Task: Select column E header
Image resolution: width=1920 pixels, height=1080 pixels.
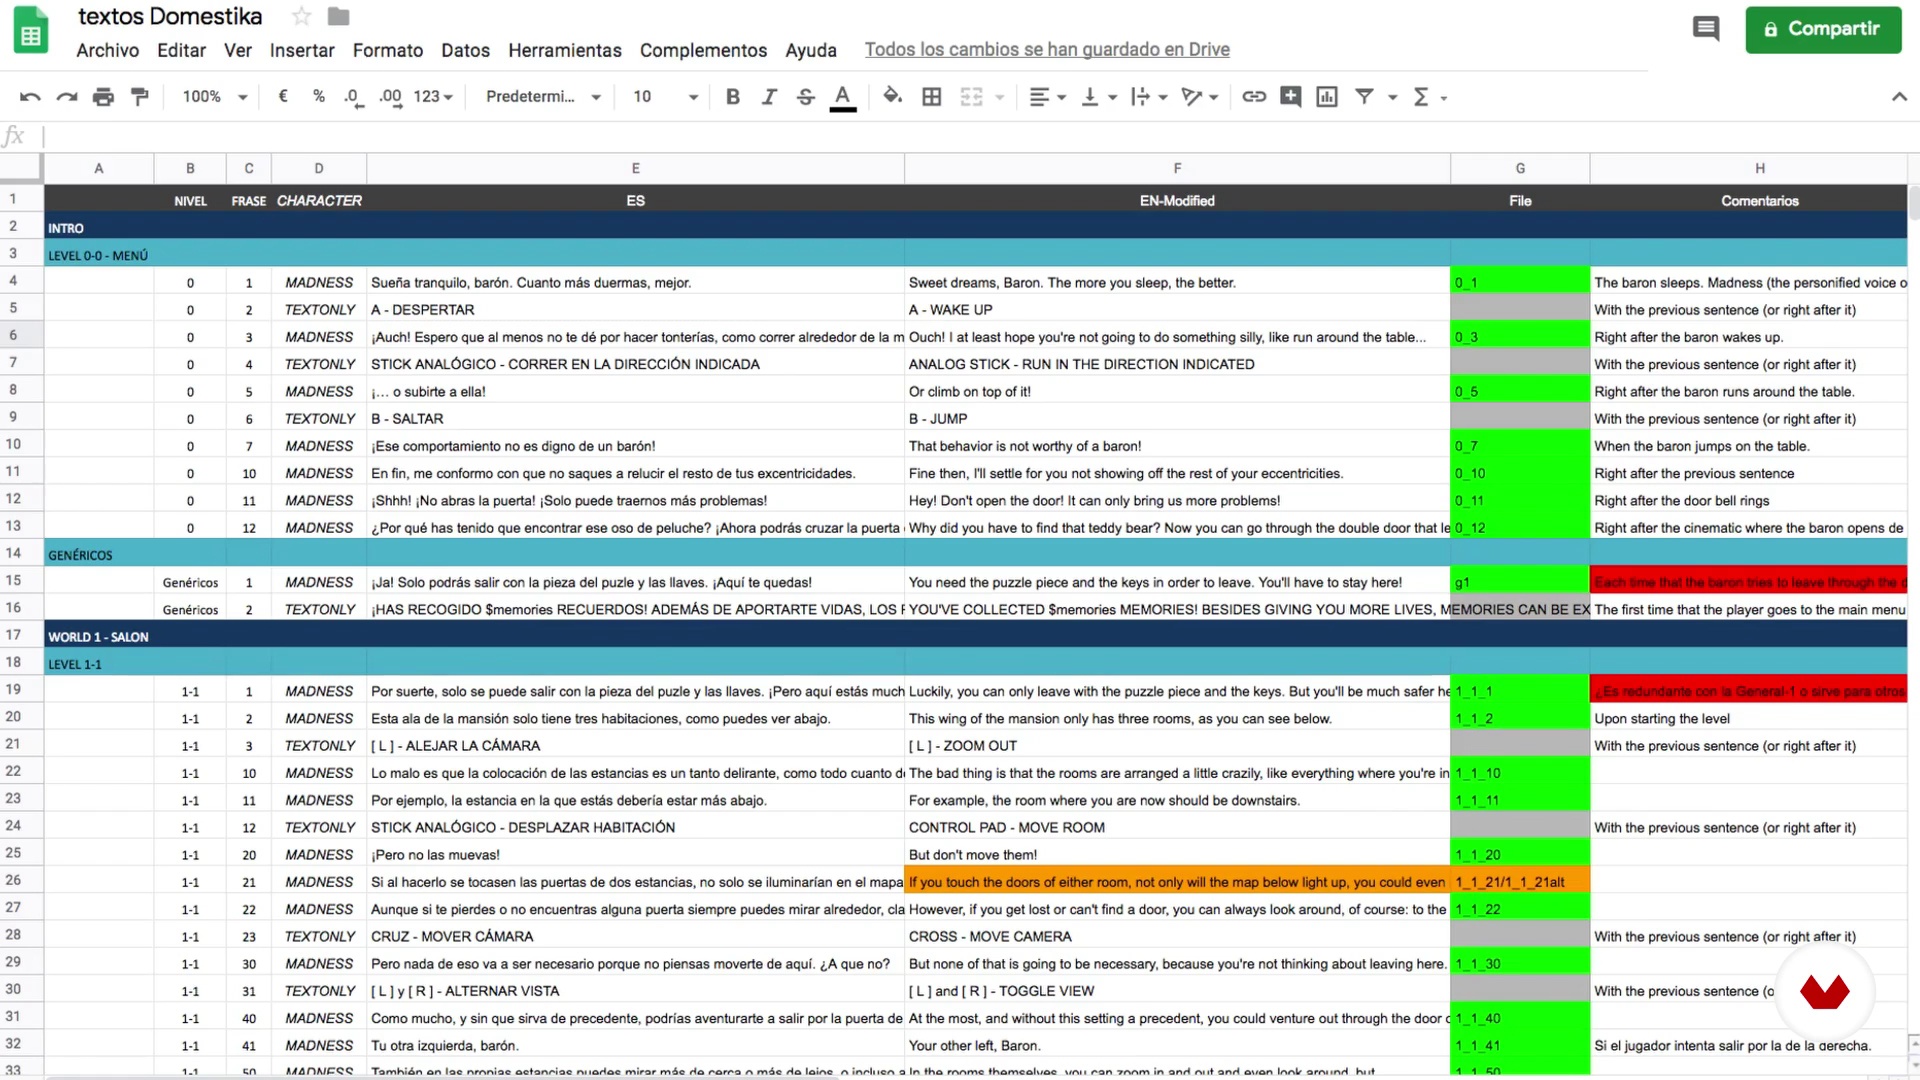Action: (x=635, y=168)
